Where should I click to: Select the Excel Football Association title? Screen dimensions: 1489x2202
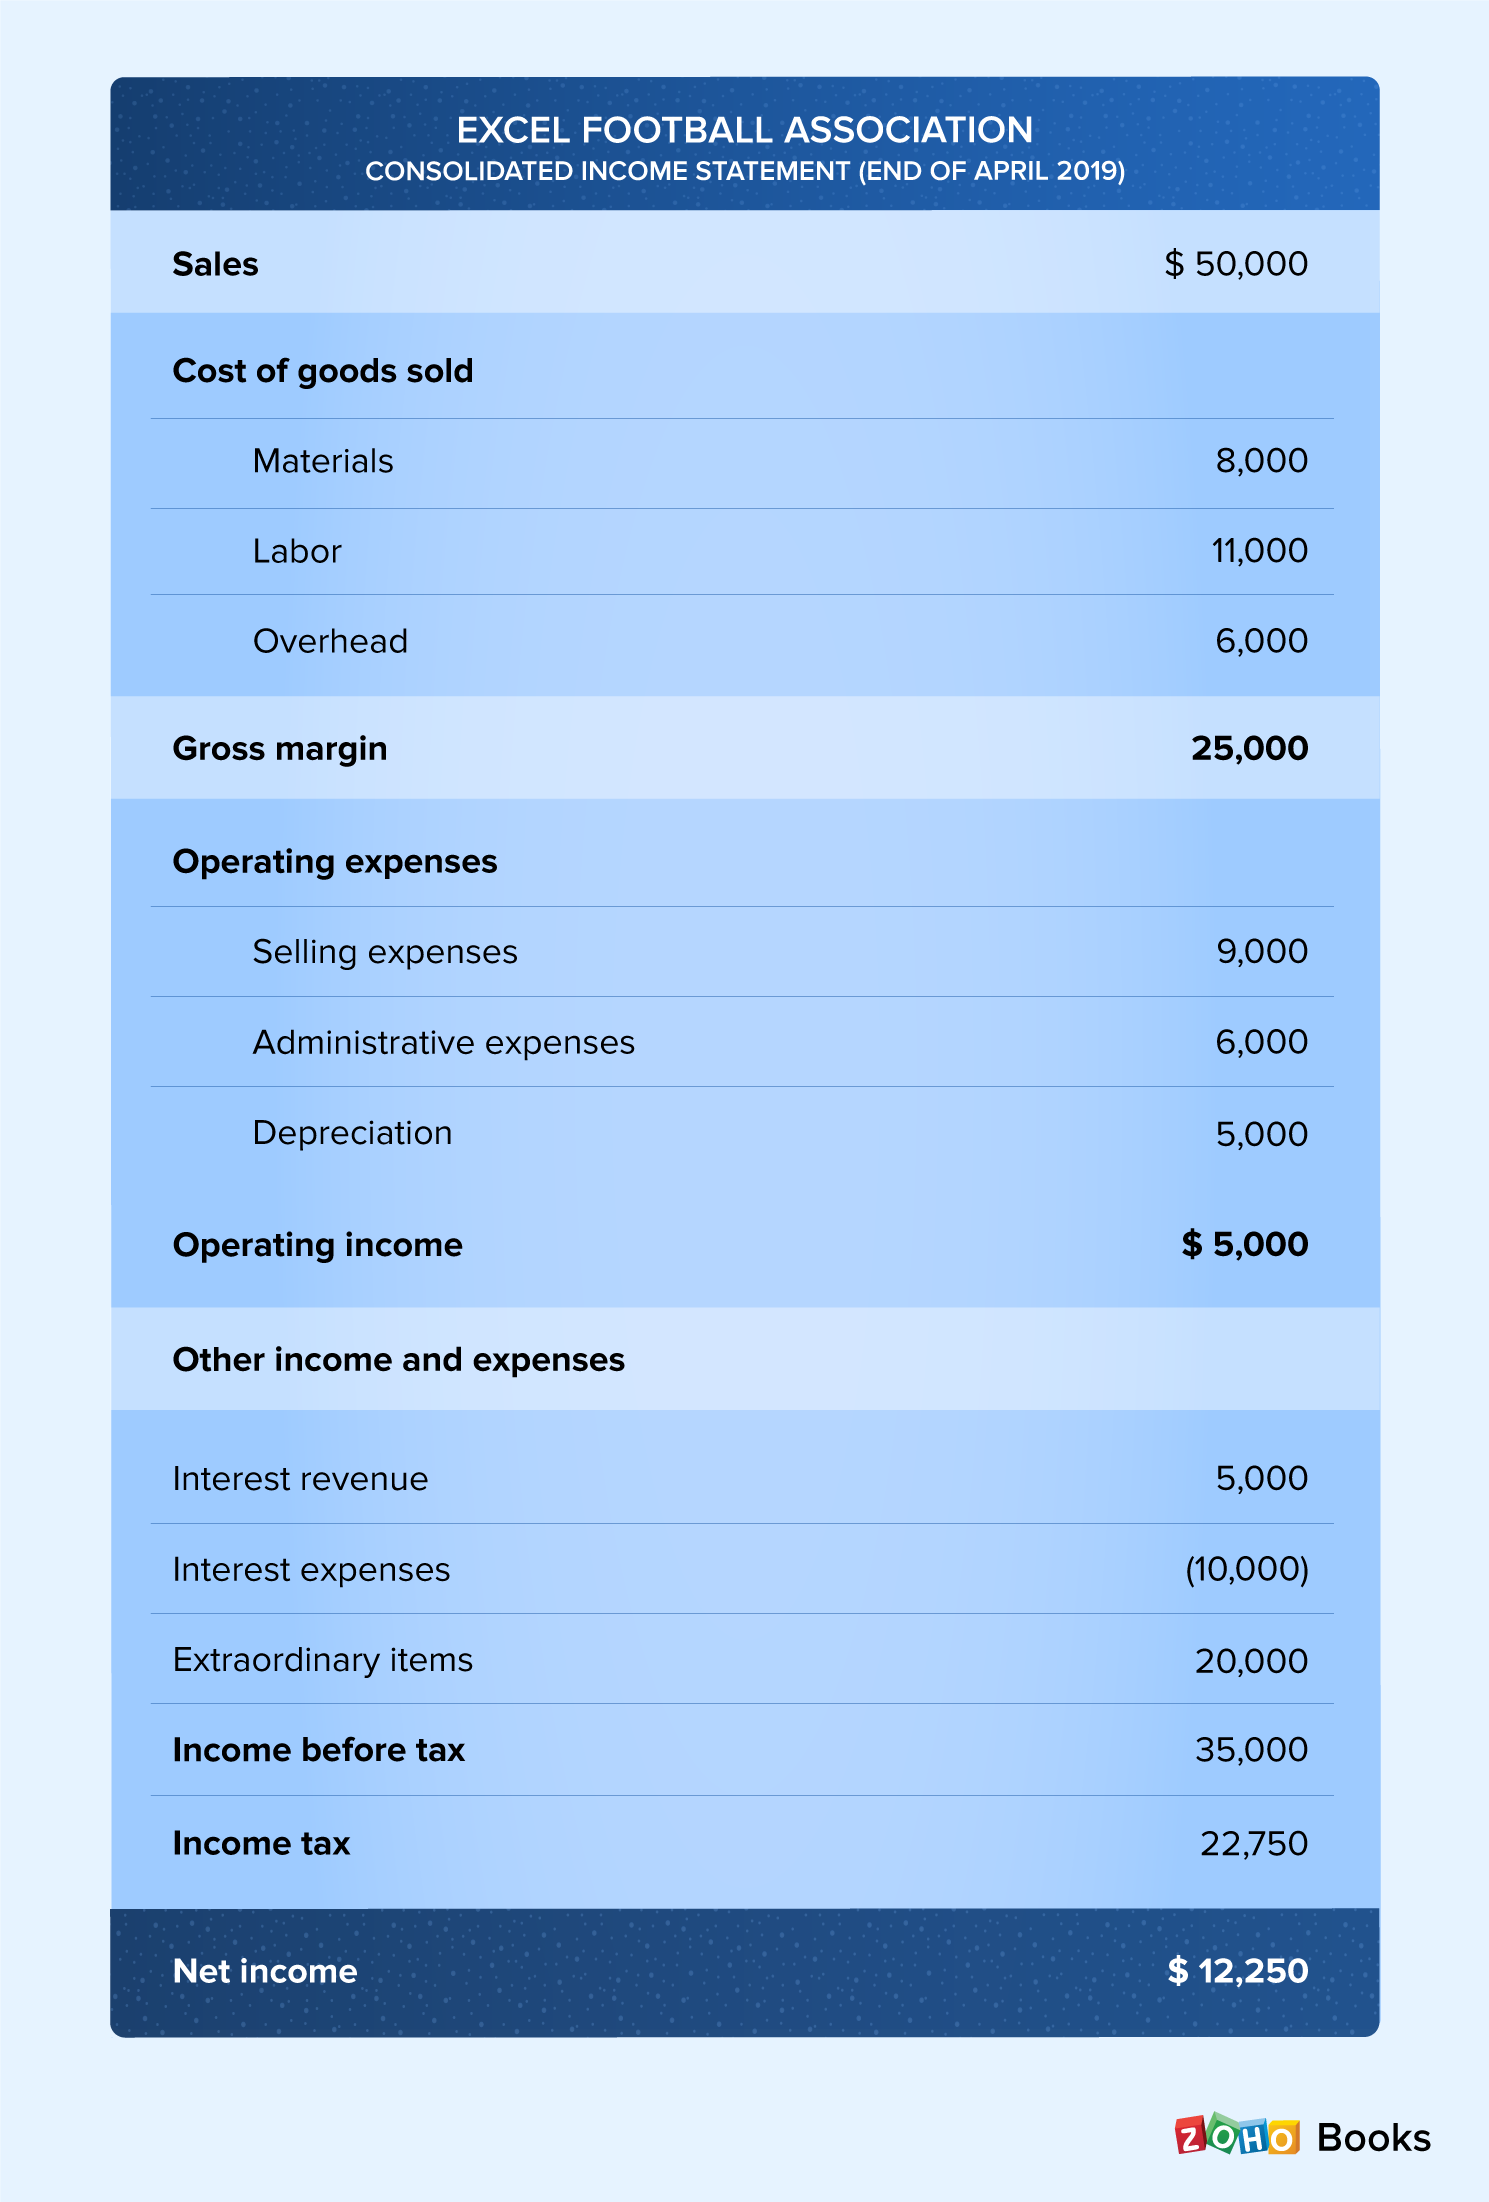pyautogui.click(x=744, y=130)
